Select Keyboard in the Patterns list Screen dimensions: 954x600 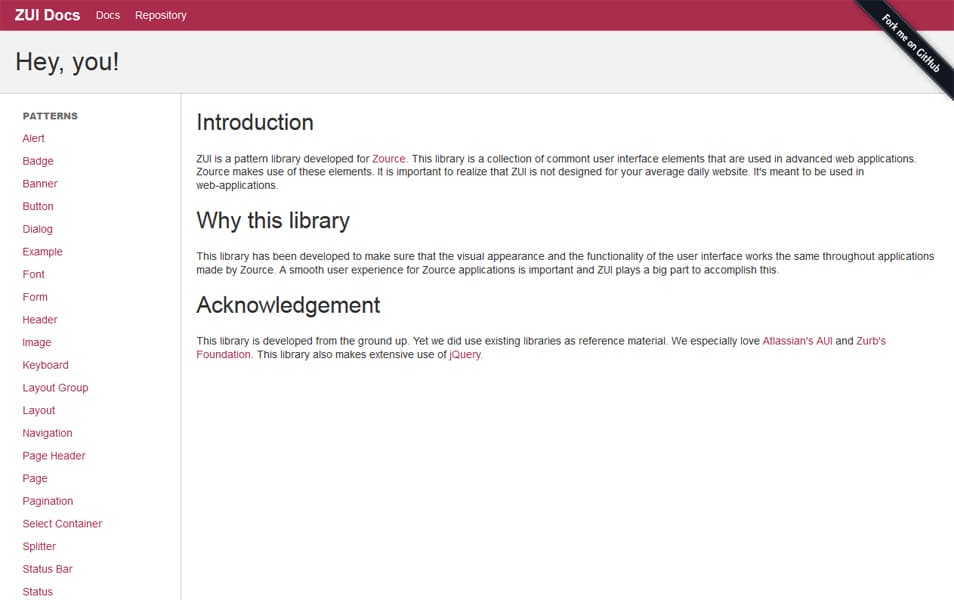45,365
